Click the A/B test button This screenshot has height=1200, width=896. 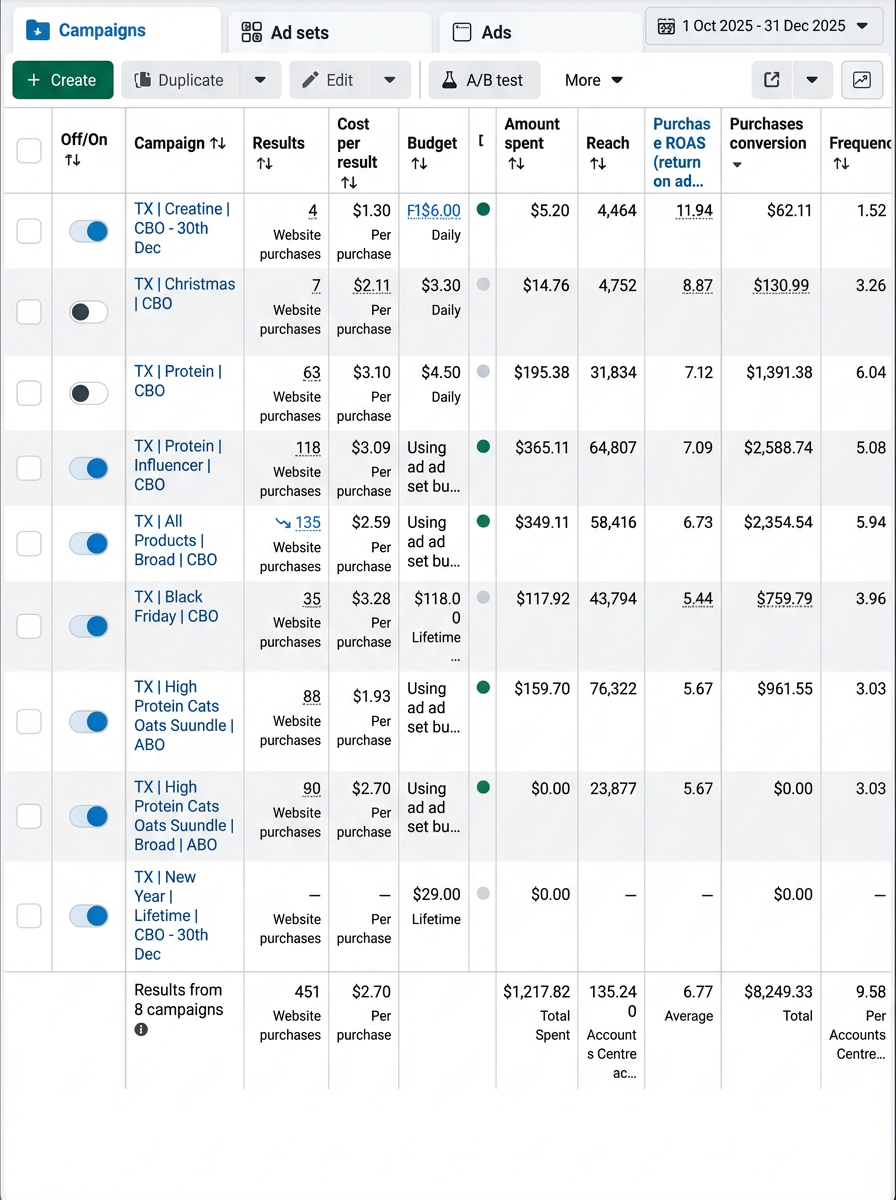(x=484, y=80)
